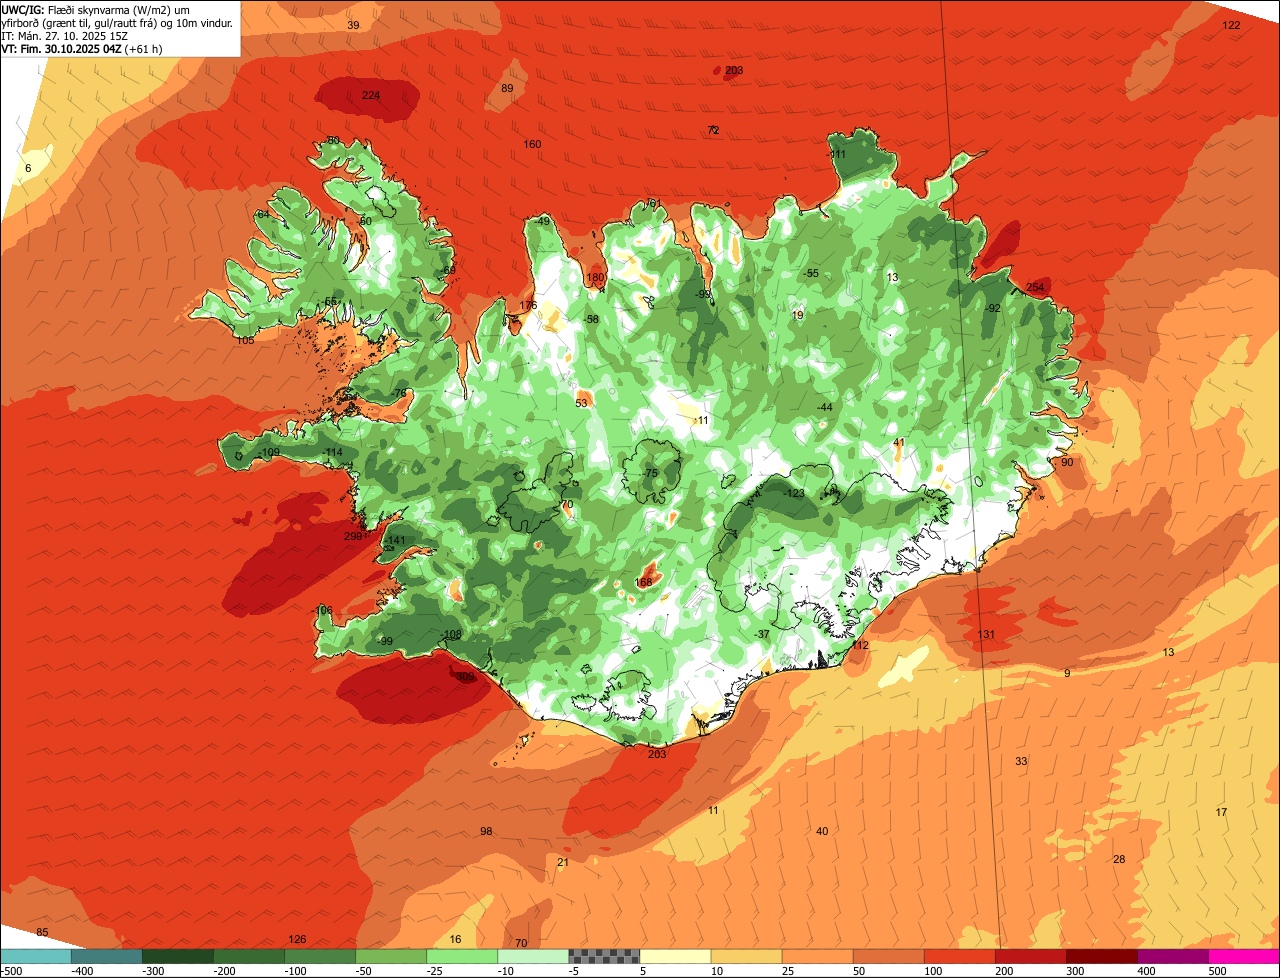Click the dark red legend swatch between 200 and 300
This screenshot has height=978, width=1280.
pos(1031,956)
